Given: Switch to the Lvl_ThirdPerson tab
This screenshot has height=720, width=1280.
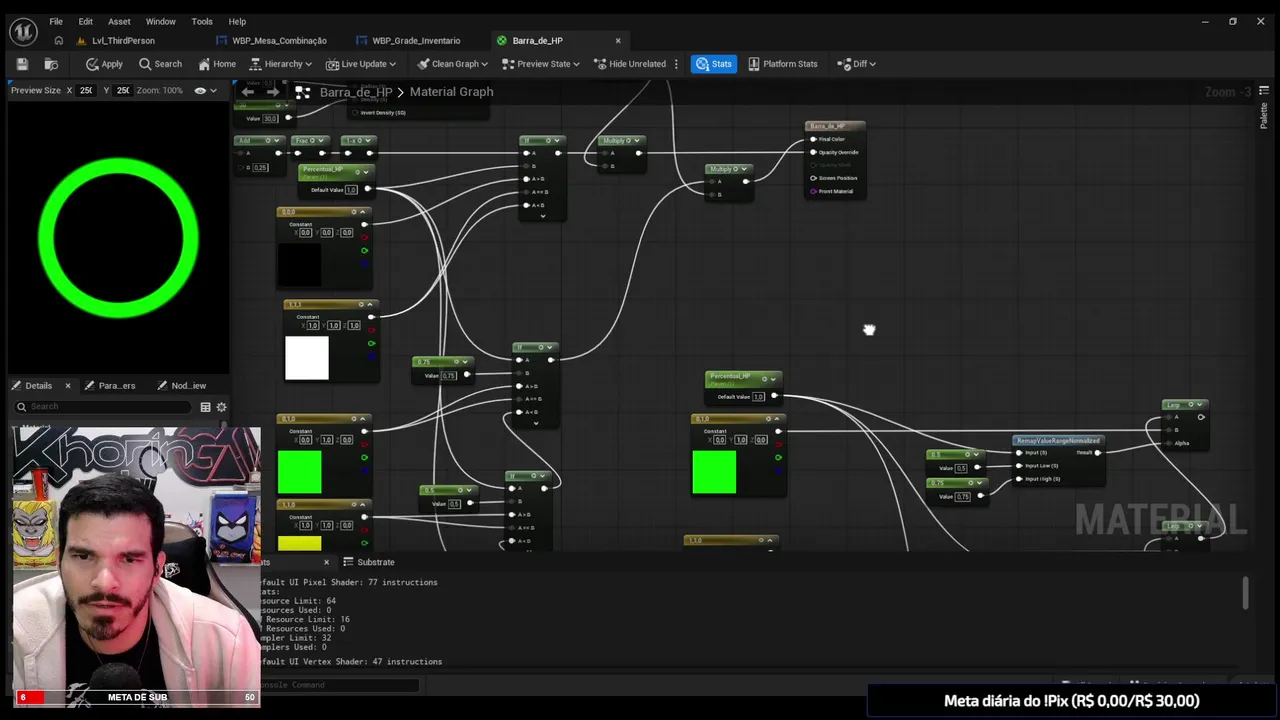Looking at the screenshot, I should [x=122, y=41].
